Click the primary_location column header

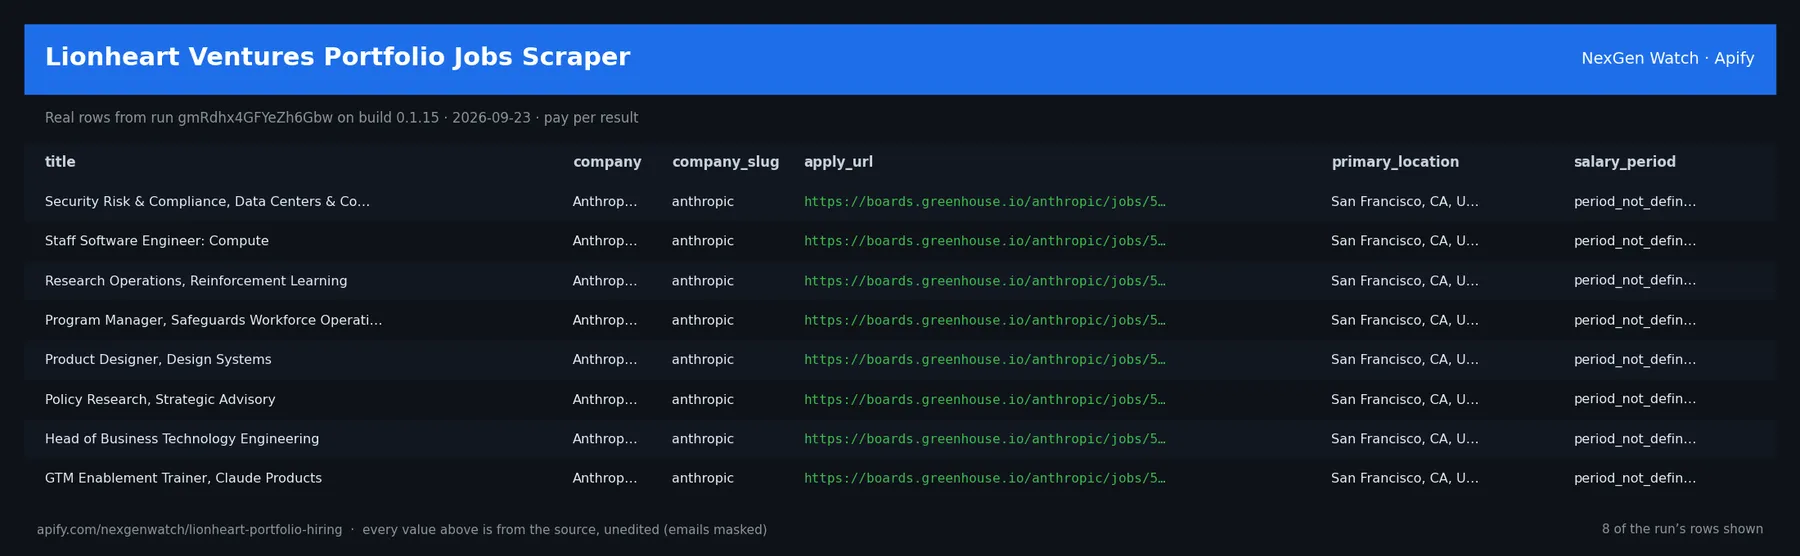click(1395, 162)
